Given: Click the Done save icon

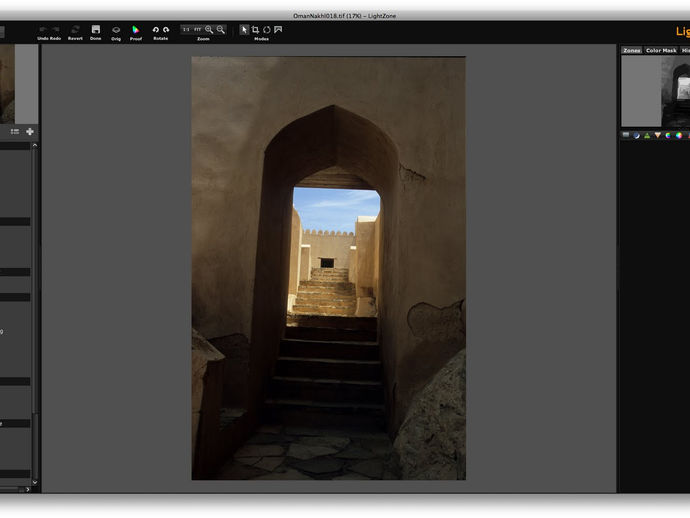Looking at the screenshot, I should [95, 29].
